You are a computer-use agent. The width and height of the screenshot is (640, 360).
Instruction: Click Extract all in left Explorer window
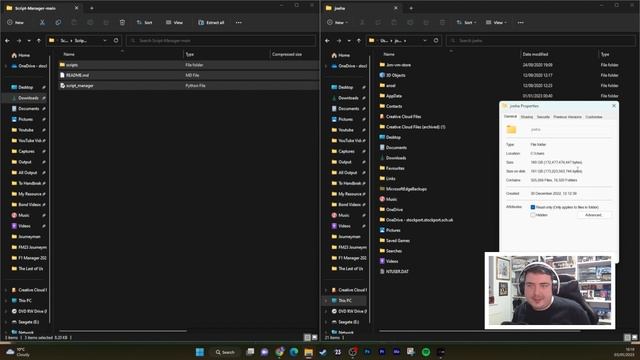(211, 22)
